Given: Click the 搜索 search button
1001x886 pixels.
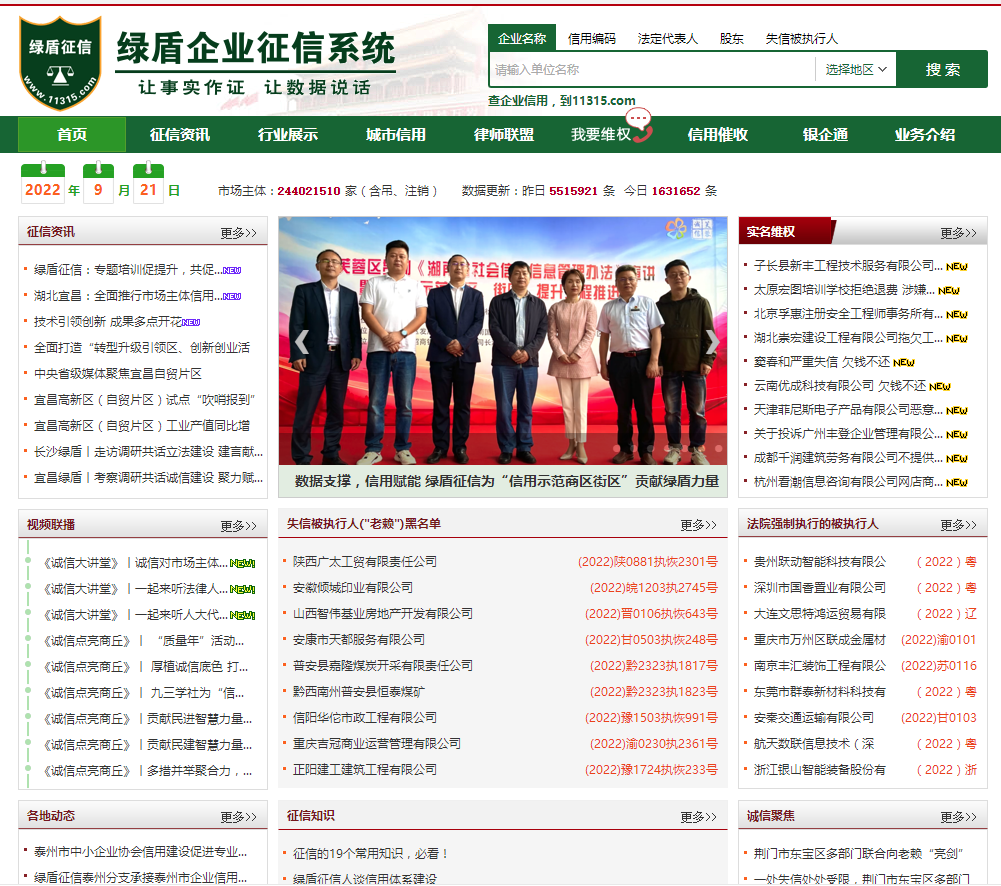Looking at the screenshot, I should (942, 70).
